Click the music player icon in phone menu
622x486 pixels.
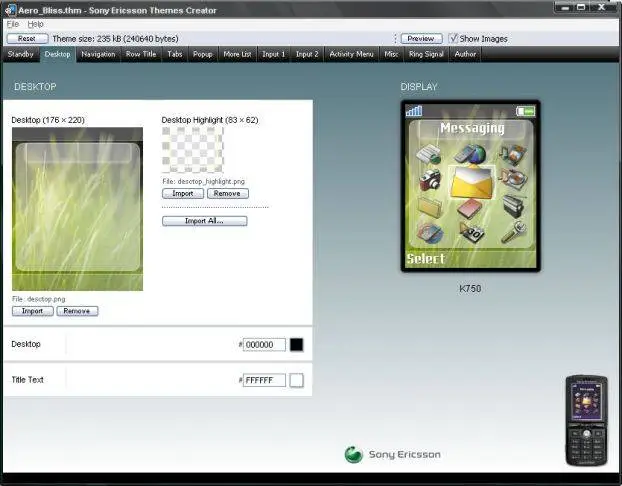click(513, 180)
